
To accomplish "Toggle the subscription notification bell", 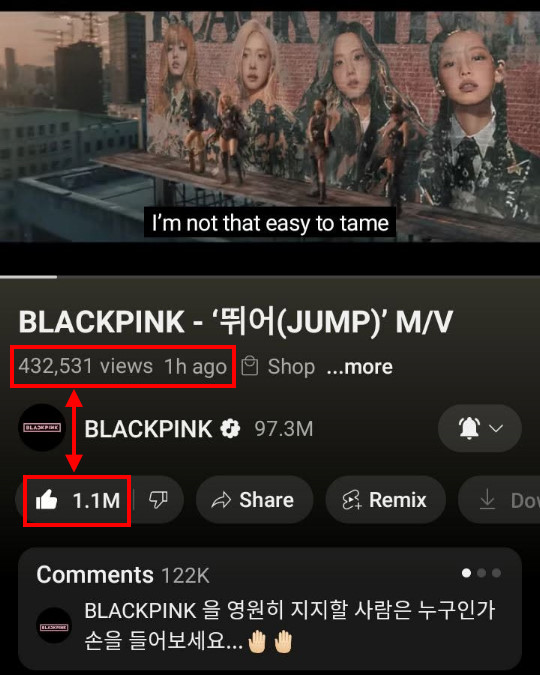I will [469, 428].
